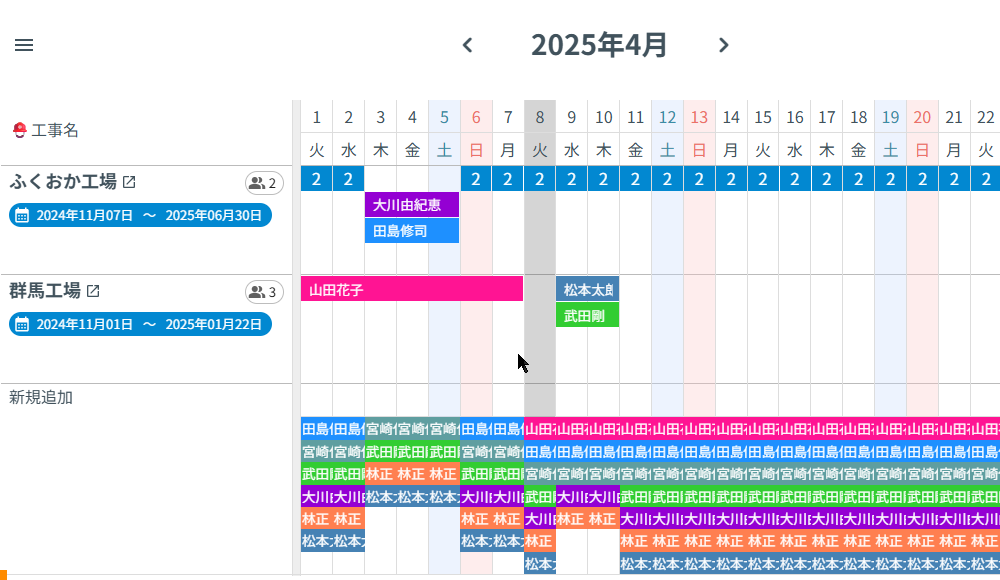Click the calendar icon on ふくおか工場 date chip
The image size is (1000, 580).
coord(23,214)
